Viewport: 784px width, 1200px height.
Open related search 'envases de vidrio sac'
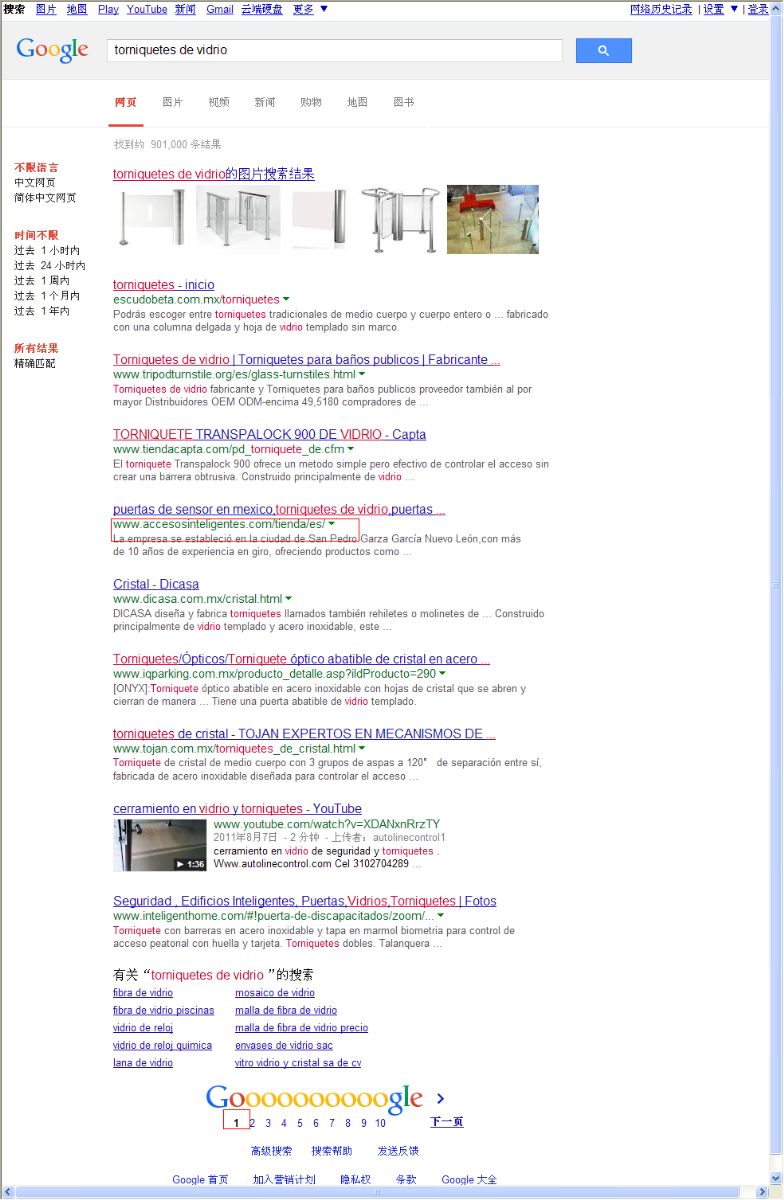[x=284, y=1045]
